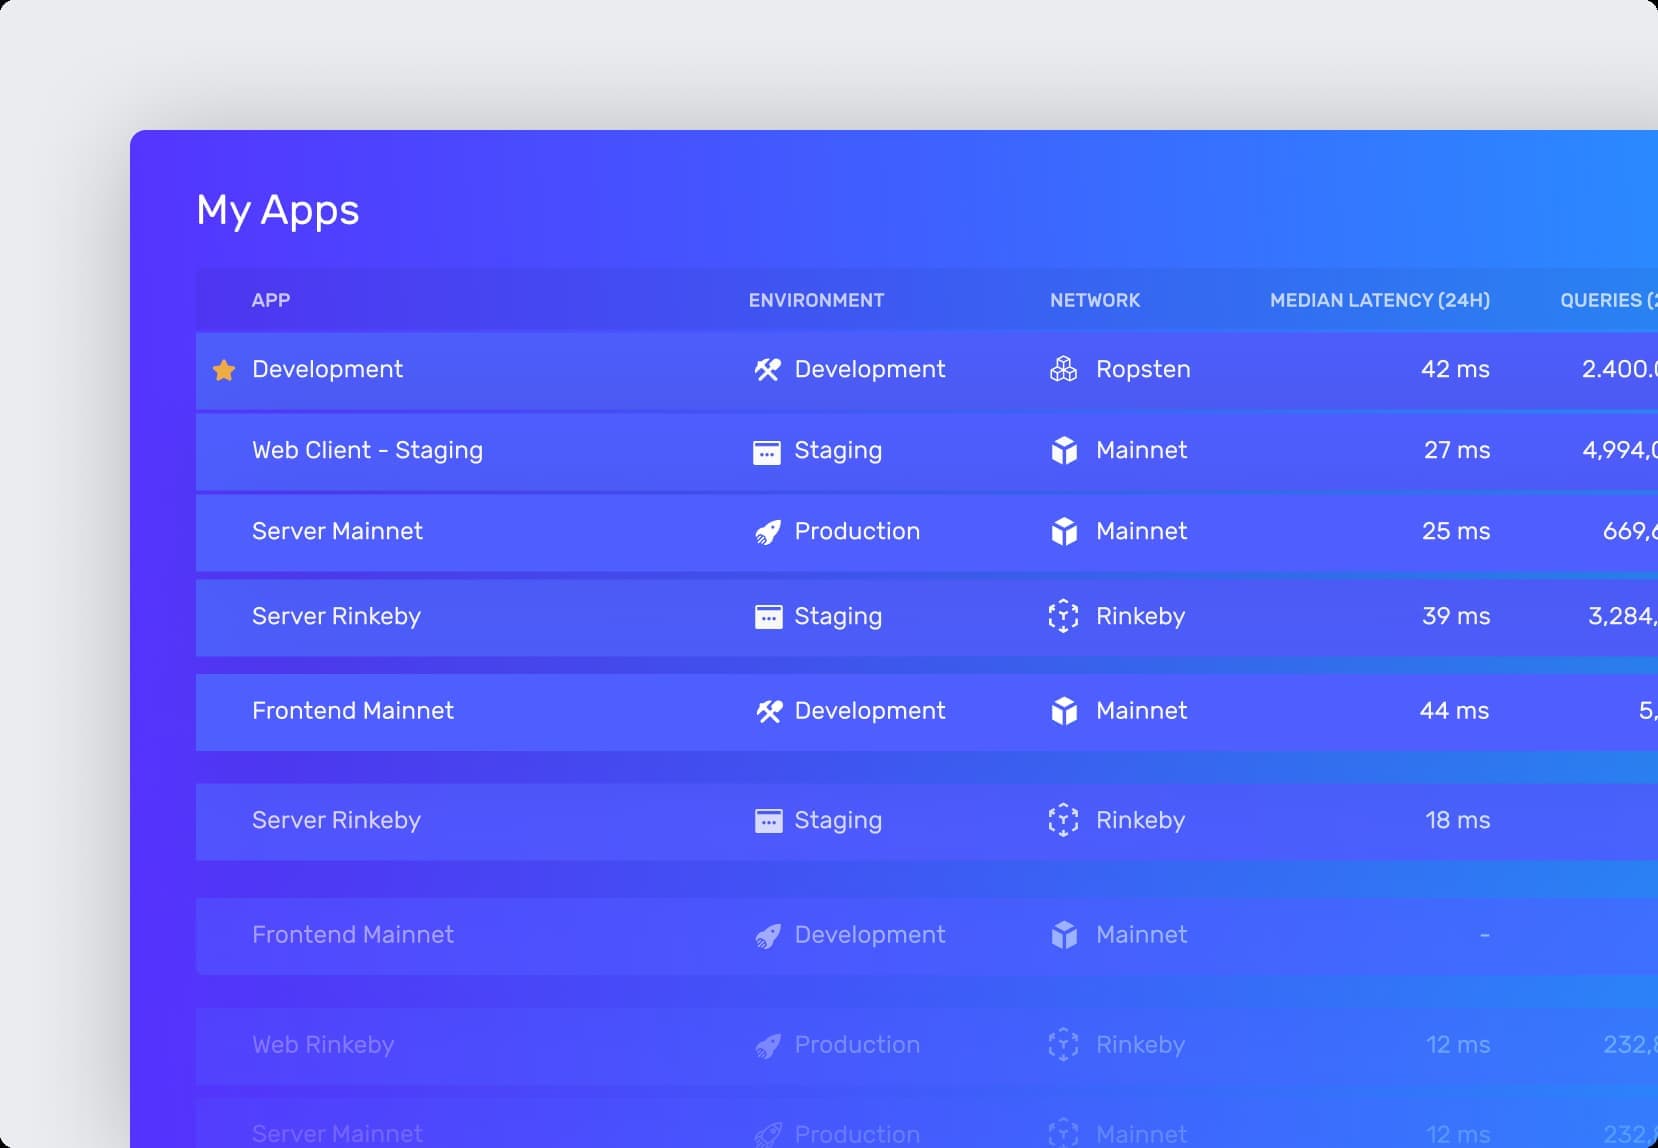Click the My Apps page heading
The height and width of the screenshot is (1148, 1658).
click(278, 210)
